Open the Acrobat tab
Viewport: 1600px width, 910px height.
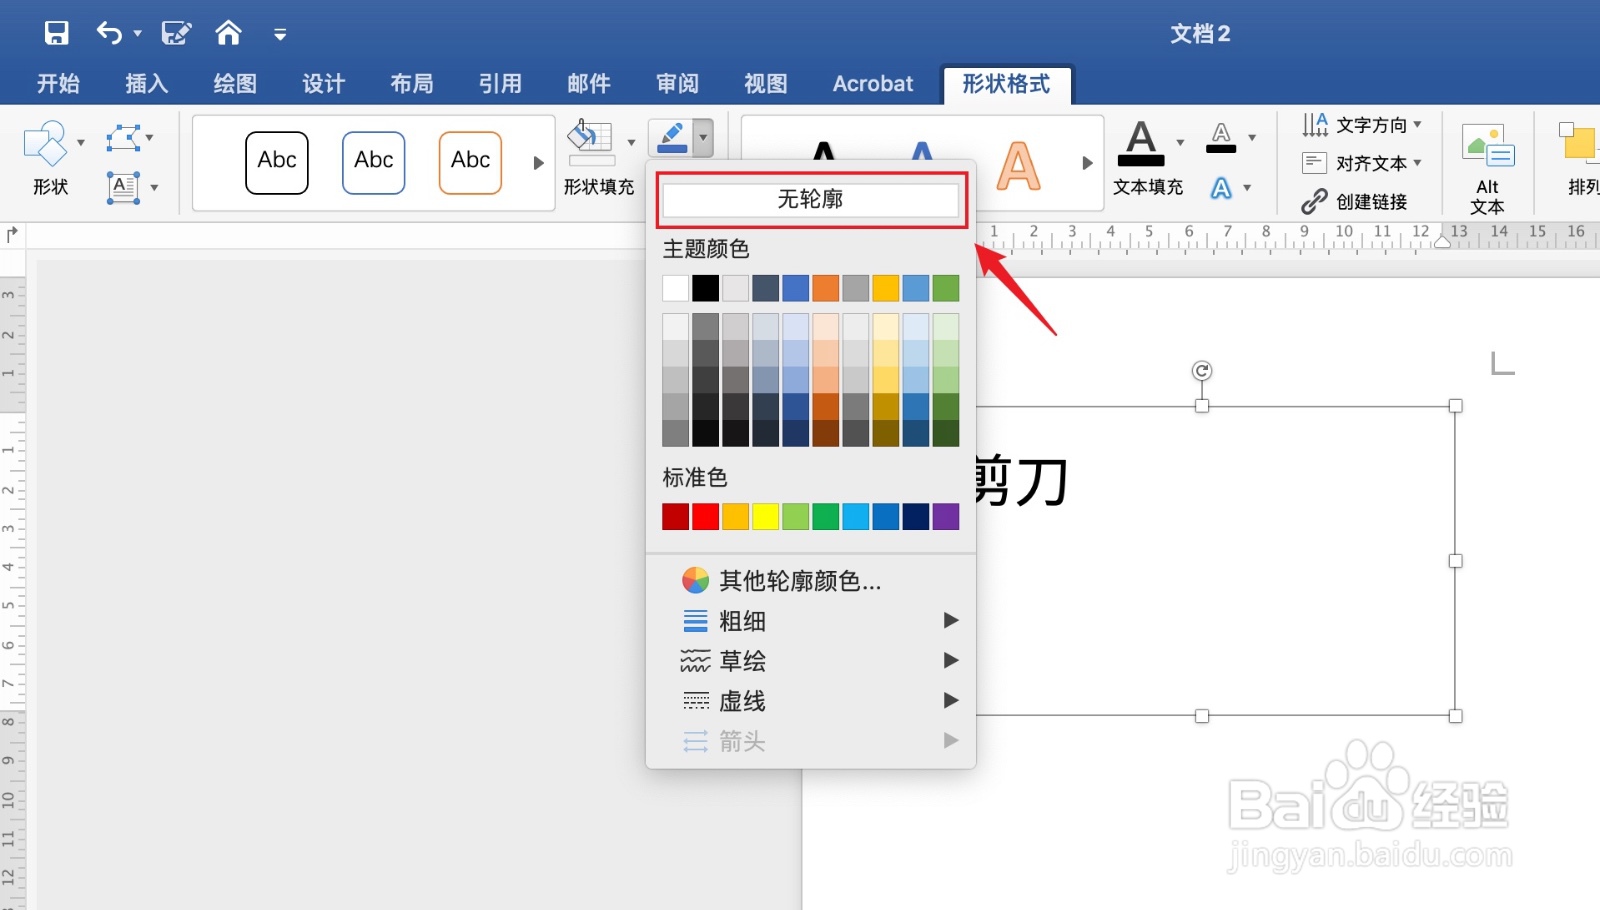tap(873, 84)
